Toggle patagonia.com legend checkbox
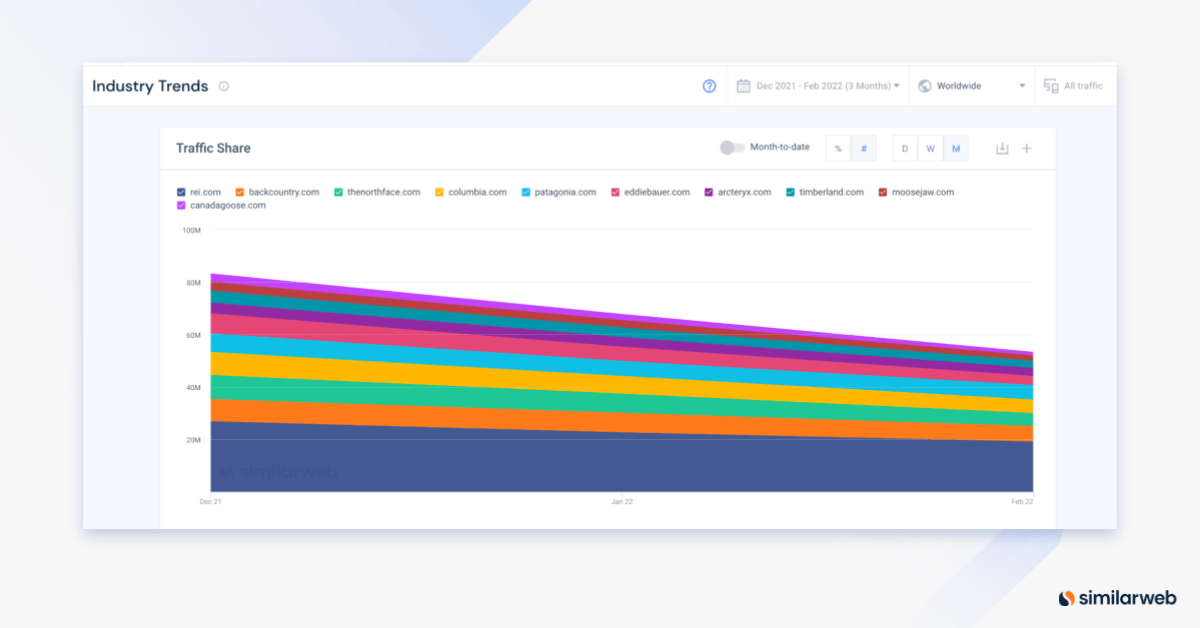Screen dimensions: 1200x628 coord(526,192)
